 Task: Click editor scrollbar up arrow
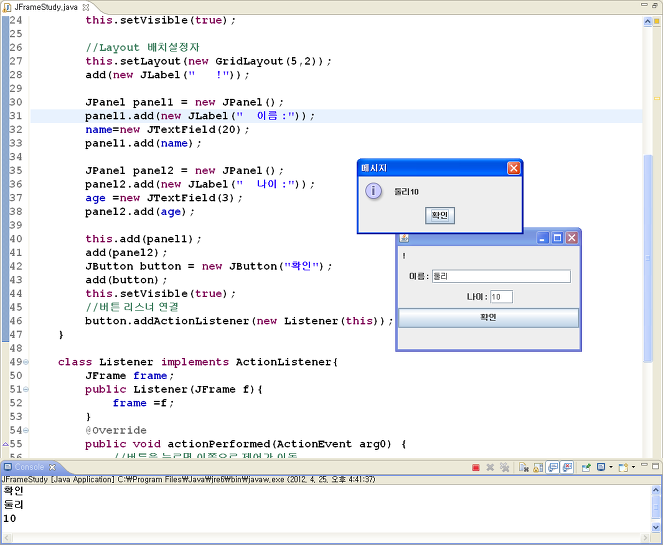pos(647,22)
